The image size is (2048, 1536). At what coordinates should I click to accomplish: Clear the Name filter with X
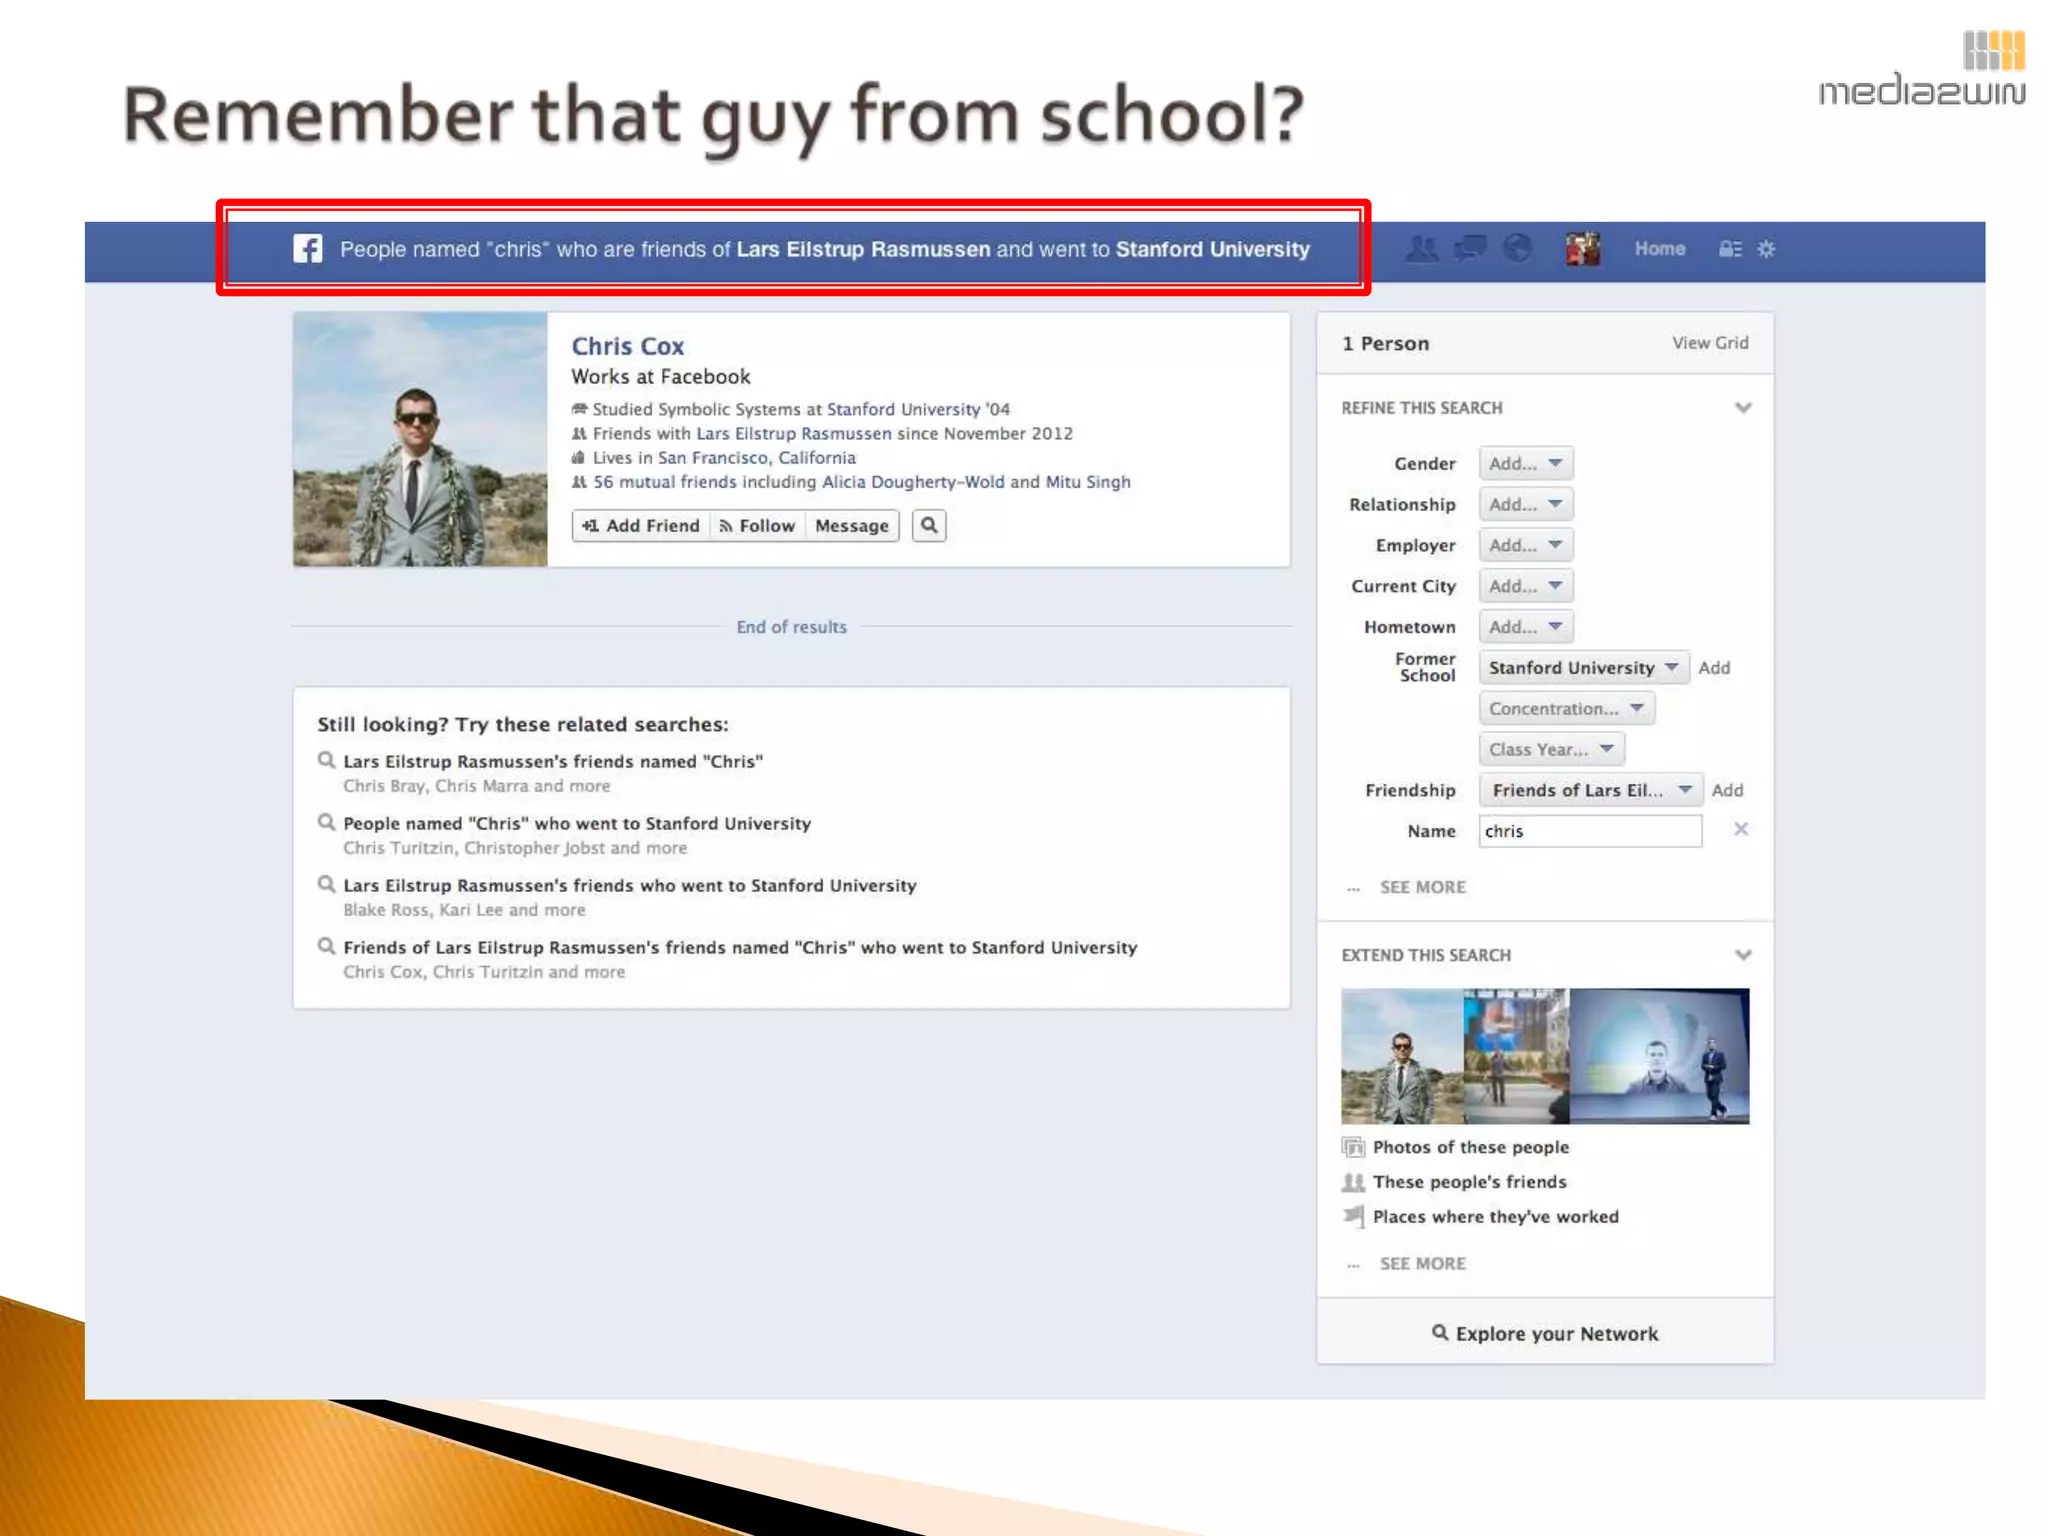tap(1740, 829)
